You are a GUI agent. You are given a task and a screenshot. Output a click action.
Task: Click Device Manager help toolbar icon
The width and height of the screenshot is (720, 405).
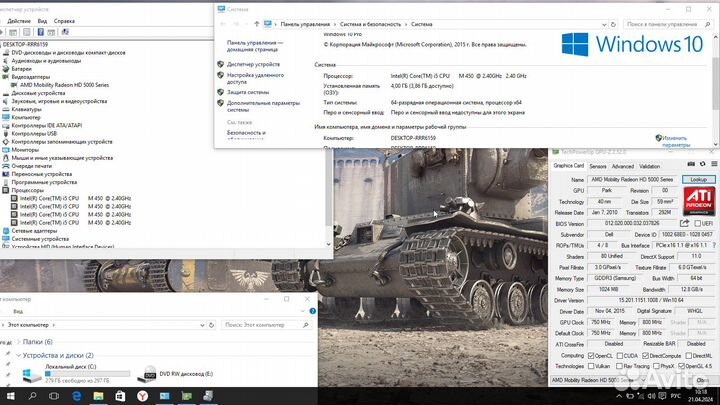pos(40,32)
